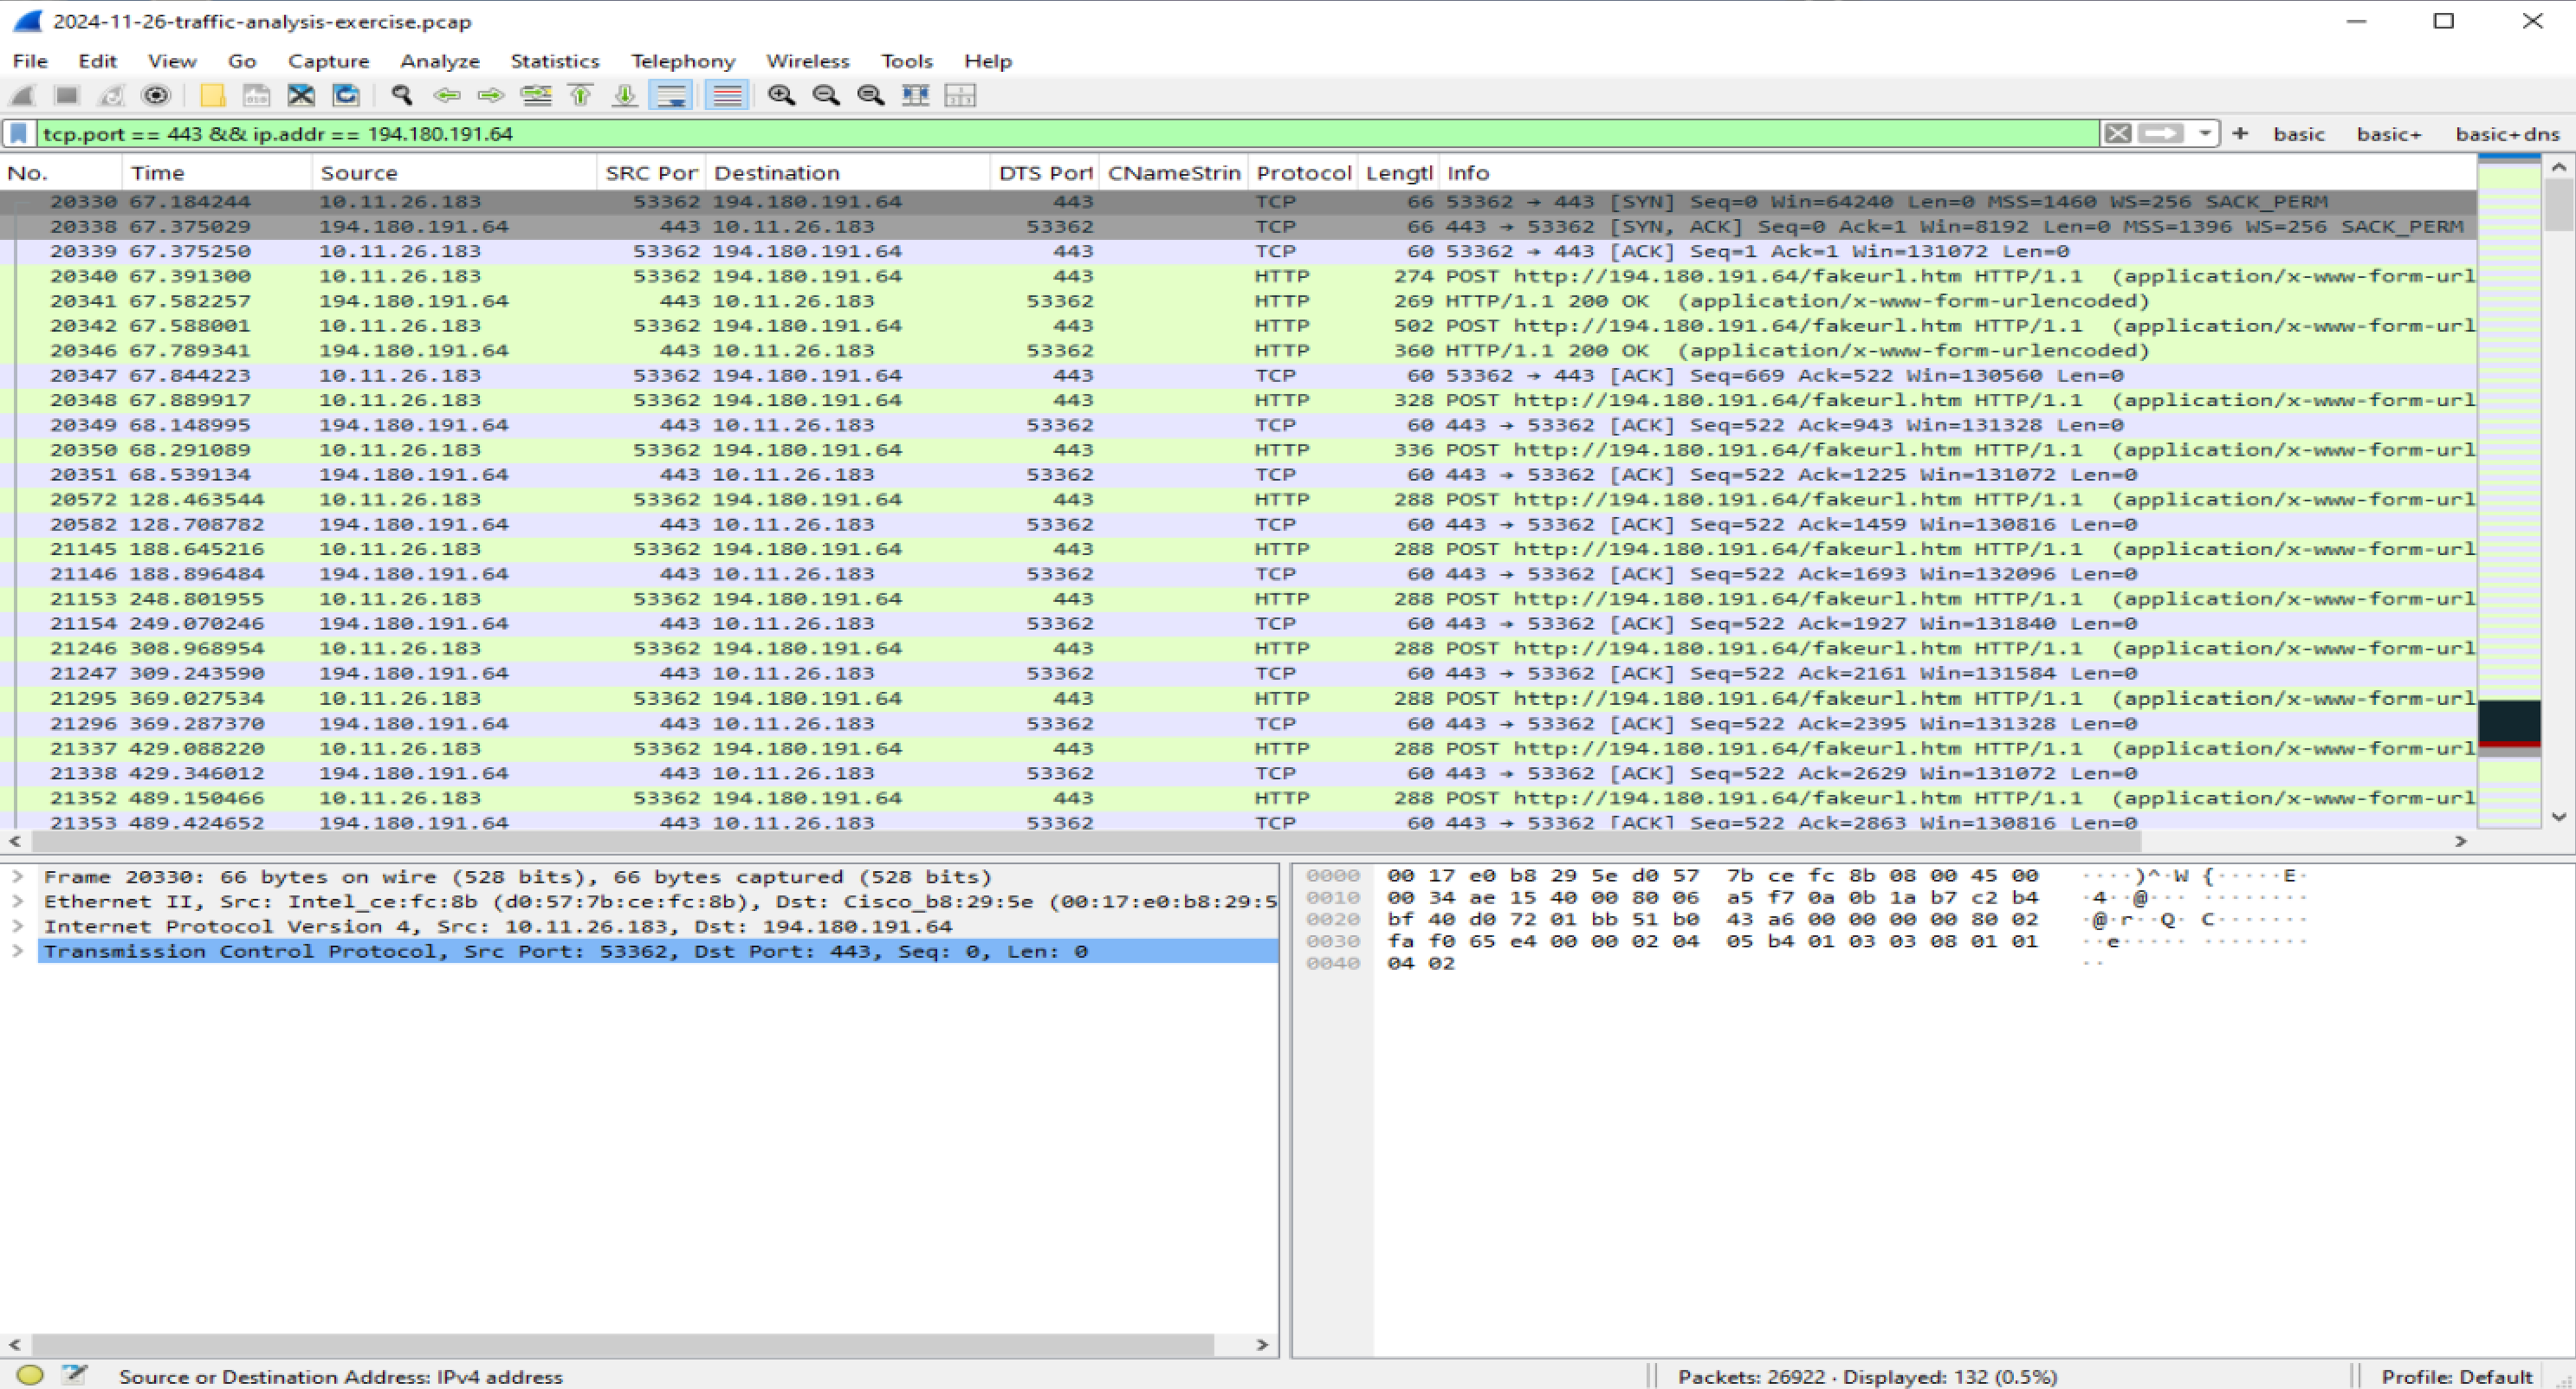Image resolution: width=2576 pixels, height=1389 pixels.
Task: Toggle auto-scroll during live capture
Action: [673, 95]
